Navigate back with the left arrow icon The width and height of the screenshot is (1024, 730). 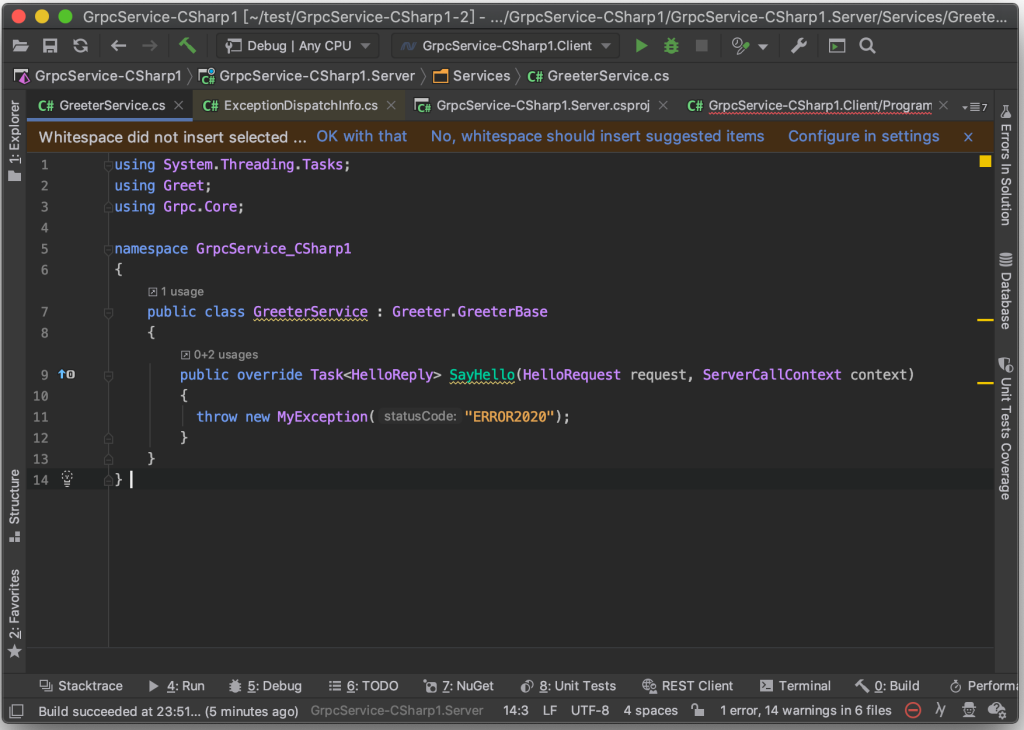point(118,46)
